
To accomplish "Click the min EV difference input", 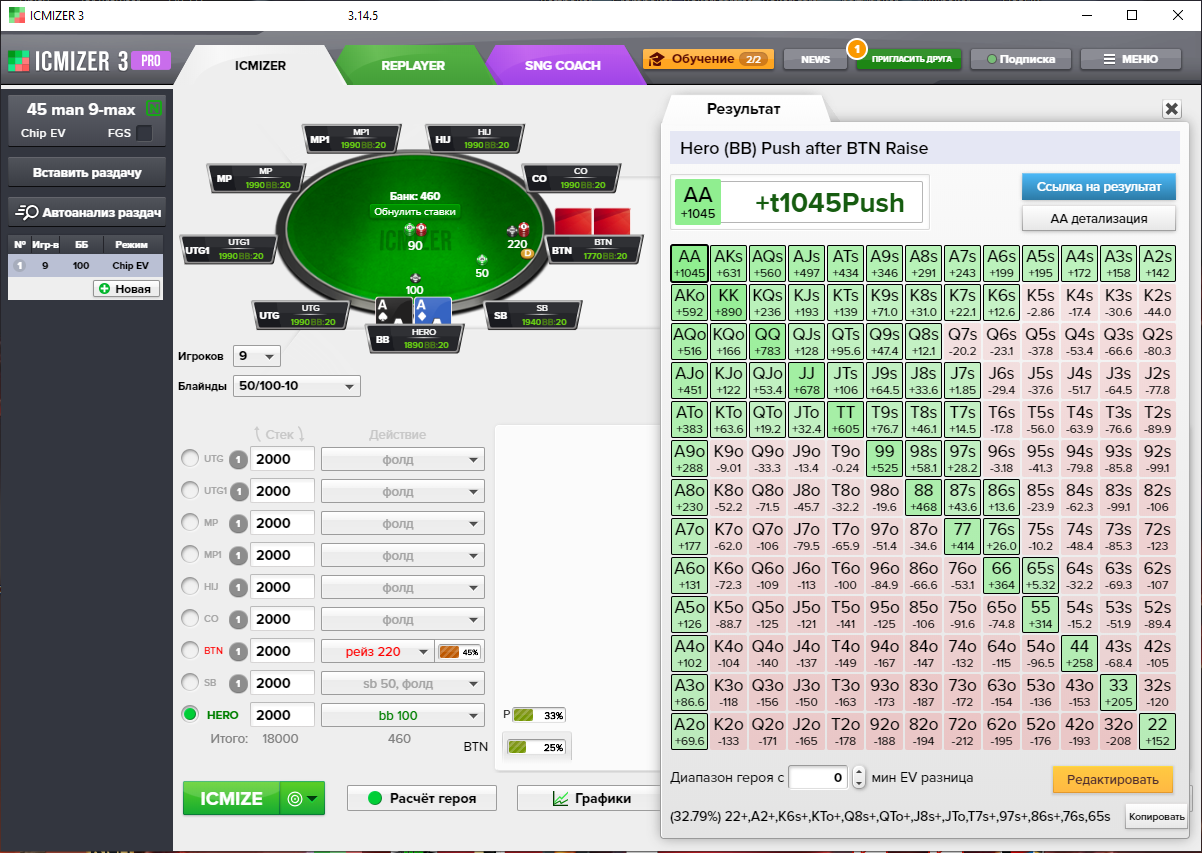I will pos(818,777).
